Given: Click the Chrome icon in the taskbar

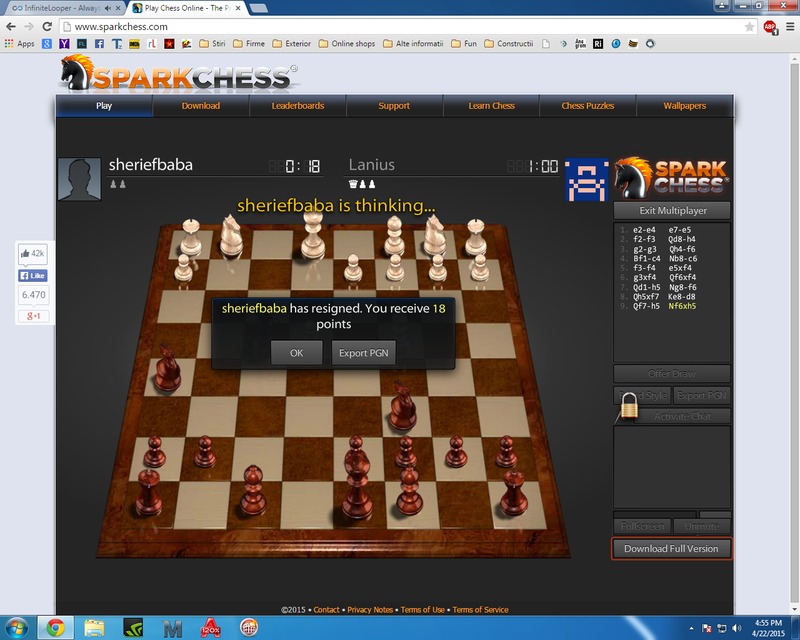Looking at the screenshot, I should click(x=56, y=628).
